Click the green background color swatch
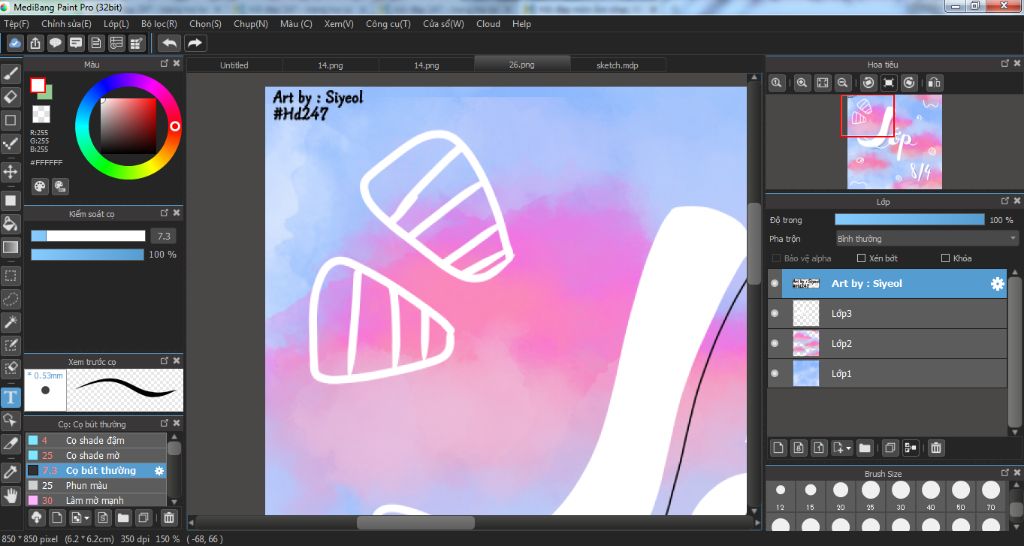The width and height of the screenshot is (1024, 546). pos(46,93)
